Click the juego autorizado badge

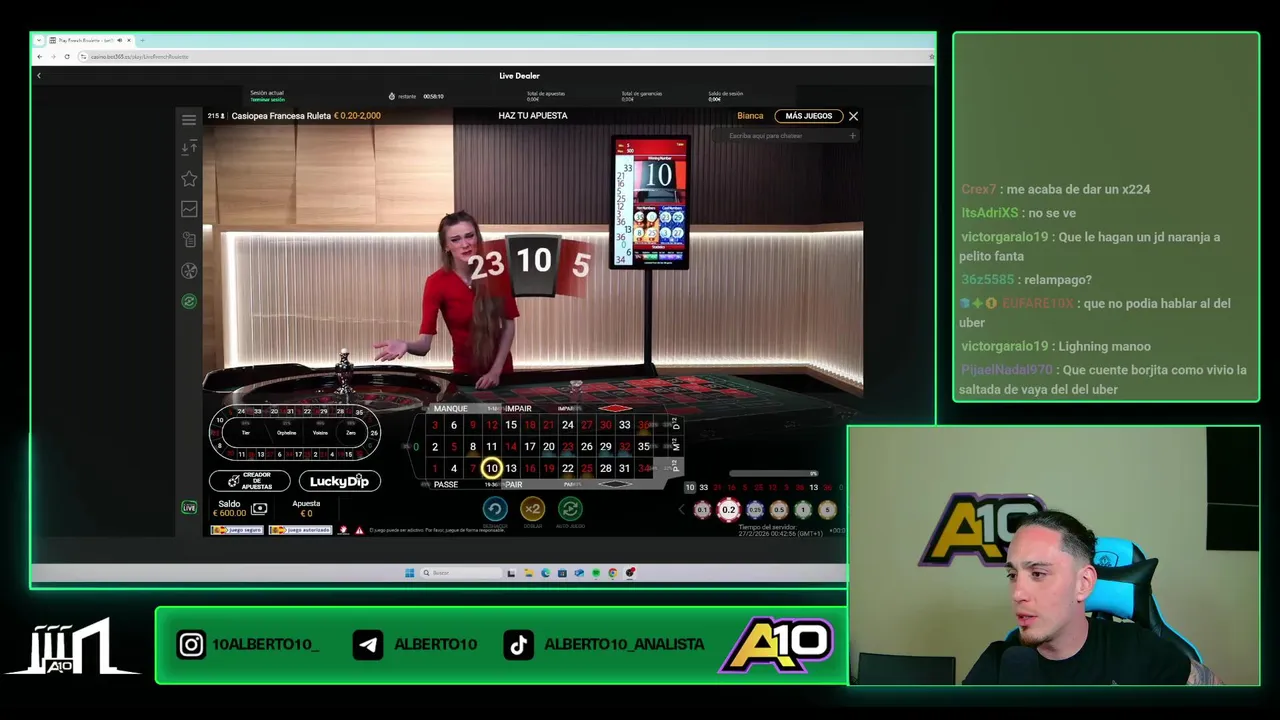tap(300, 530)
